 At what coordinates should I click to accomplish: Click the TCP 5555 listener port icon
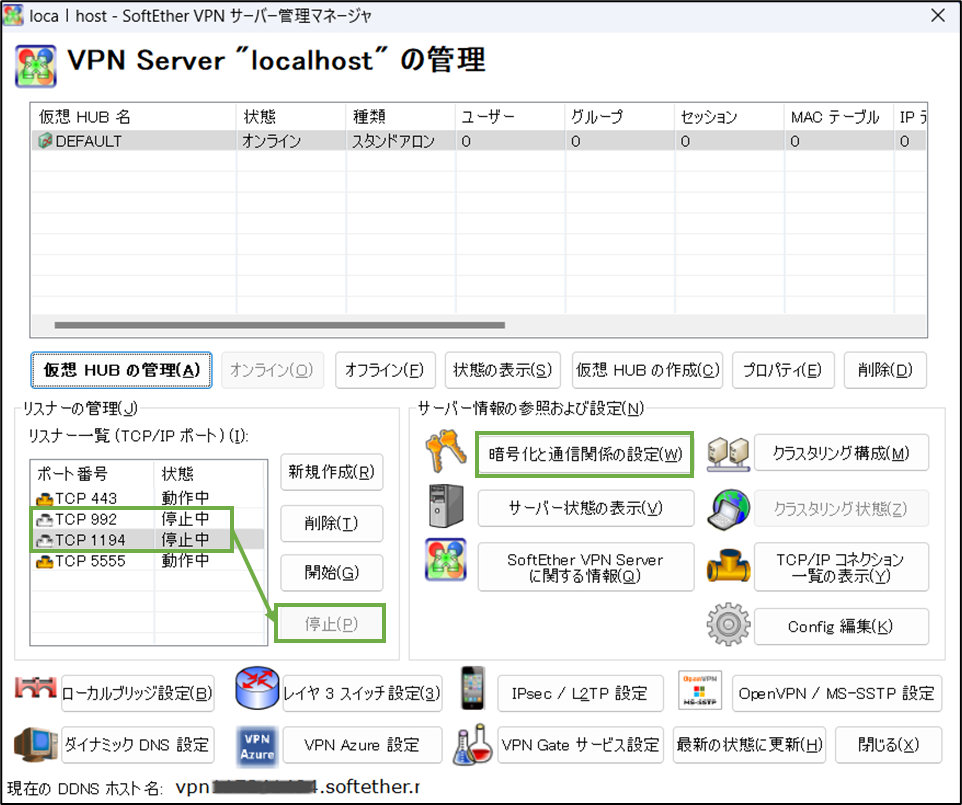click(45, 561)
